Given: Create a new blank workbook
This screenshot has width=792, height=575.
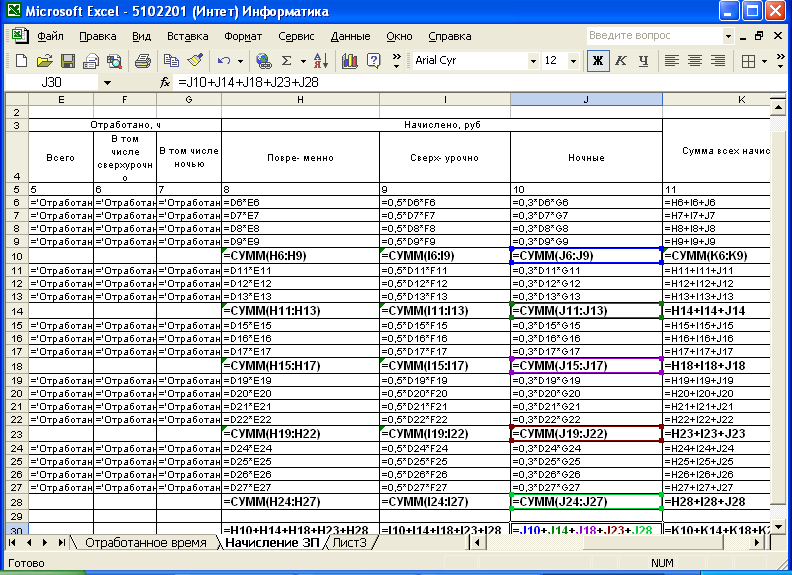Looking at the screenshot, I should coord(21,61).
